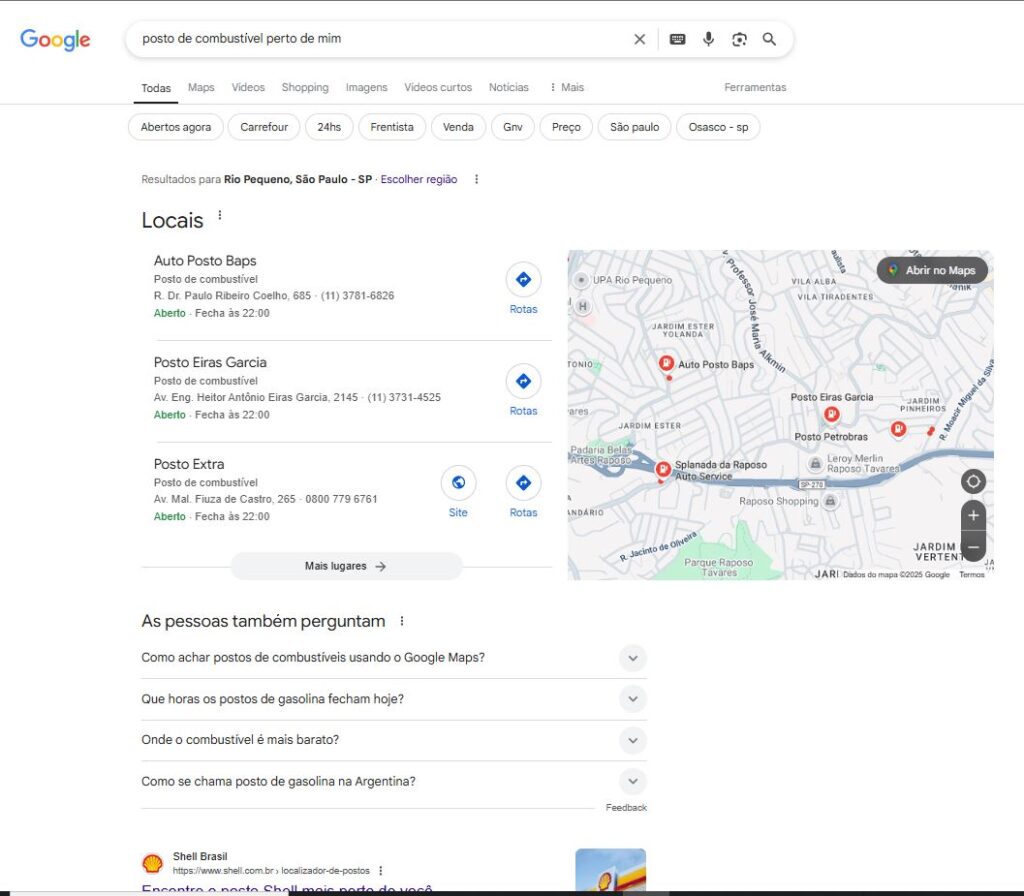Click the Shell Brasil site name
This screenshot has width=1024, height=896.
200,856
